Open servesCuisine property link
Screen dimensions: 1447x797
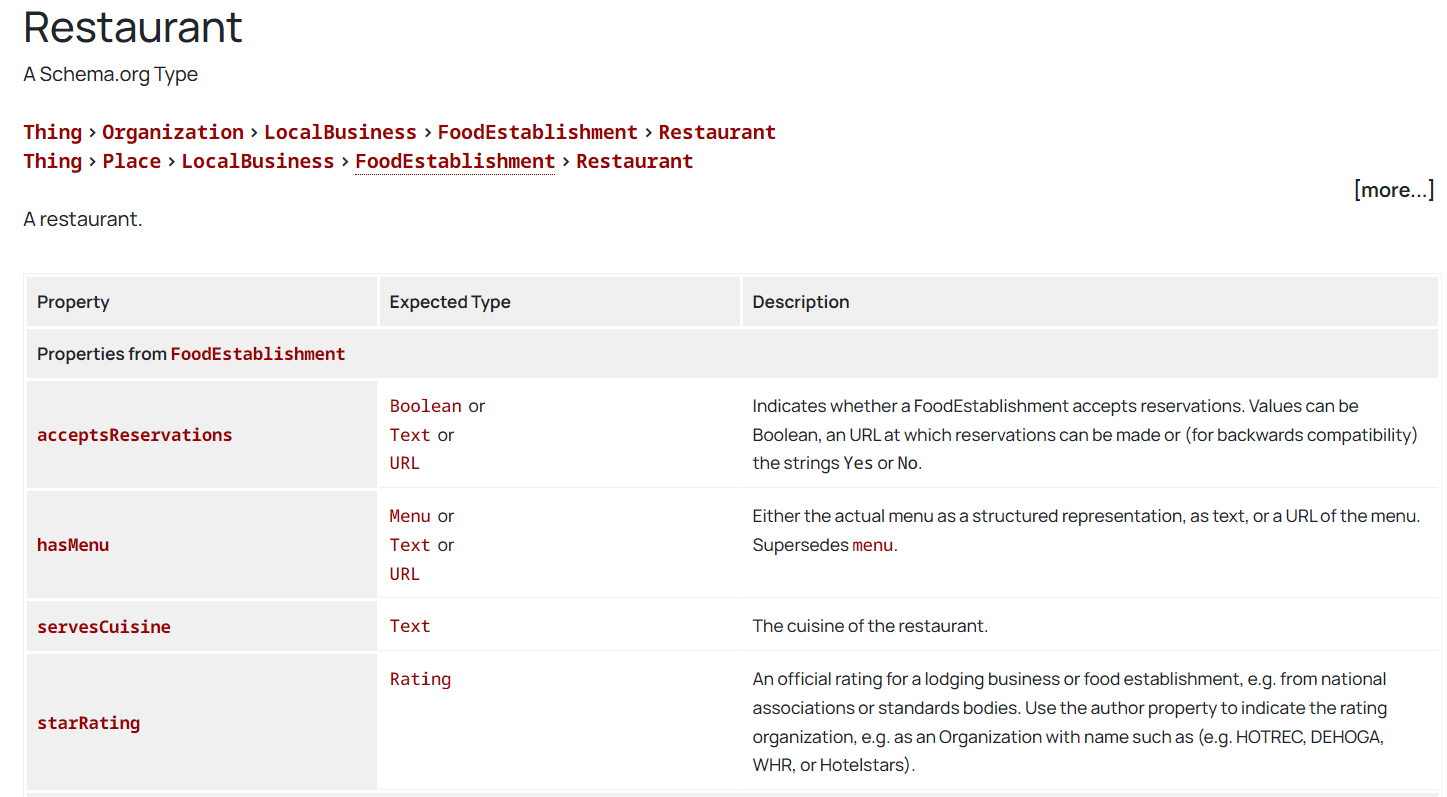(x=104, y=627)
